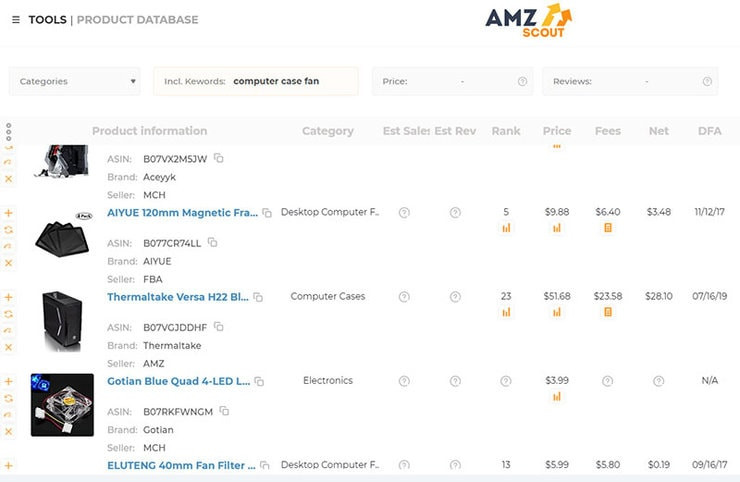Open the hamburger menu next to Tools
This screenshot has height=482, width=740.
[x=15, y=20]
